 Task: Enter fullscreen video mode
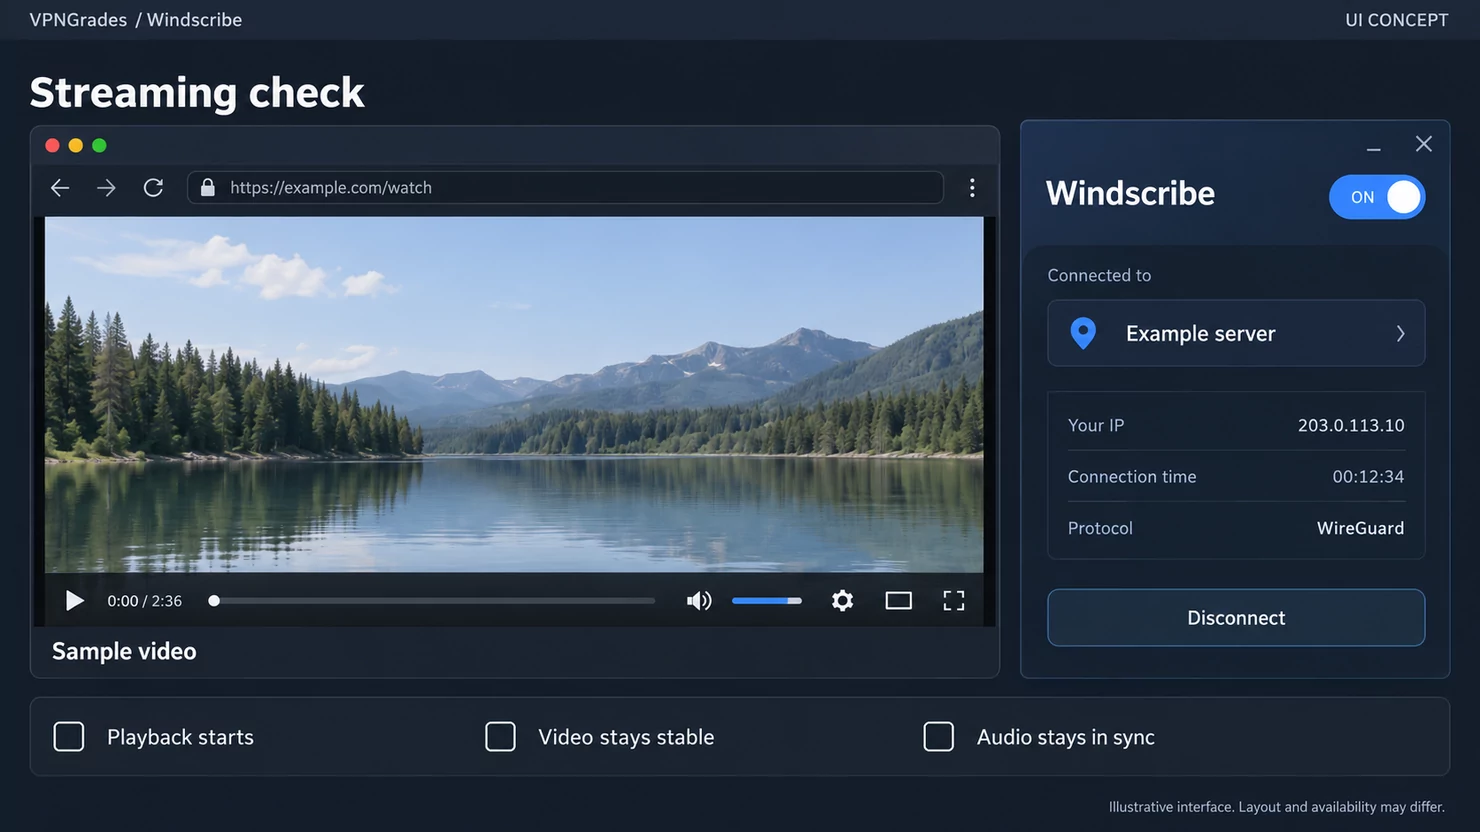pyautogui.click(x=954, y=600)
